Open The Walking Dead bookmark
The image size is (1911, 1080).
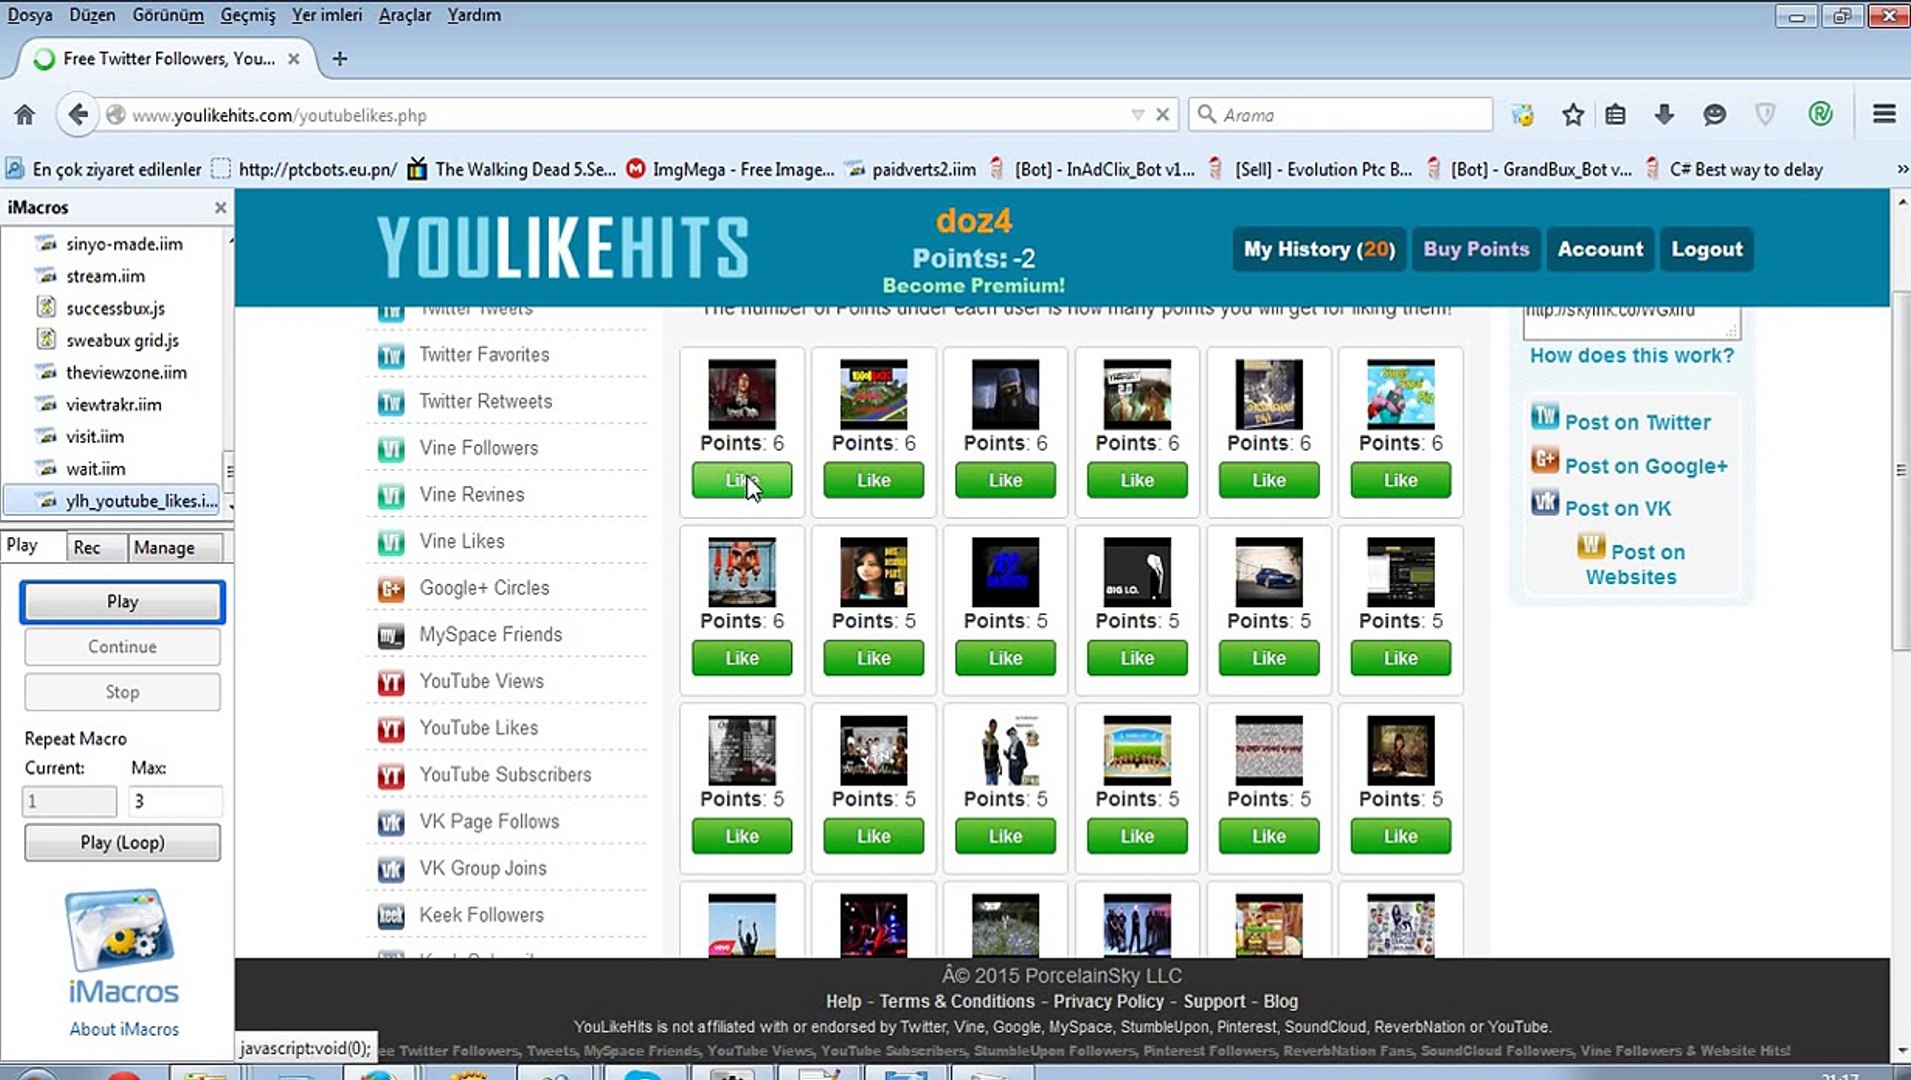(x=512, y=170)
